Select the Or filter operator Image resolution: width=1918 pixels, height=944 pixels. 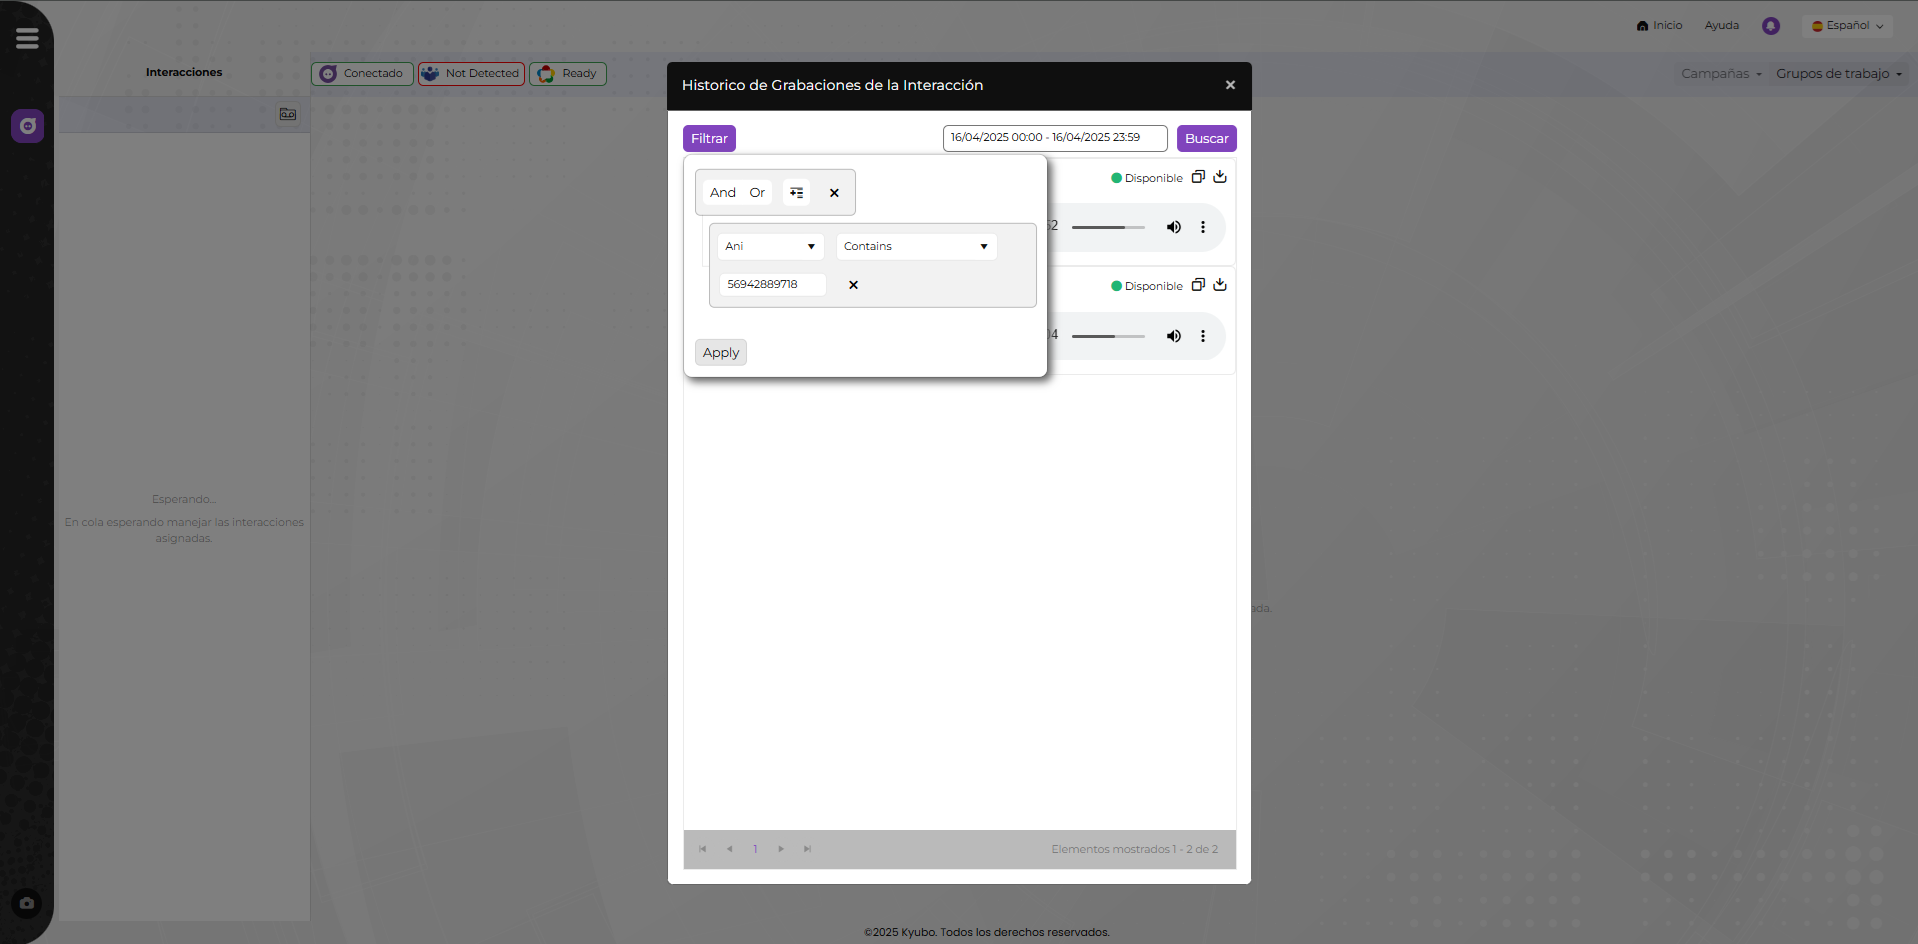click(757, 193)
